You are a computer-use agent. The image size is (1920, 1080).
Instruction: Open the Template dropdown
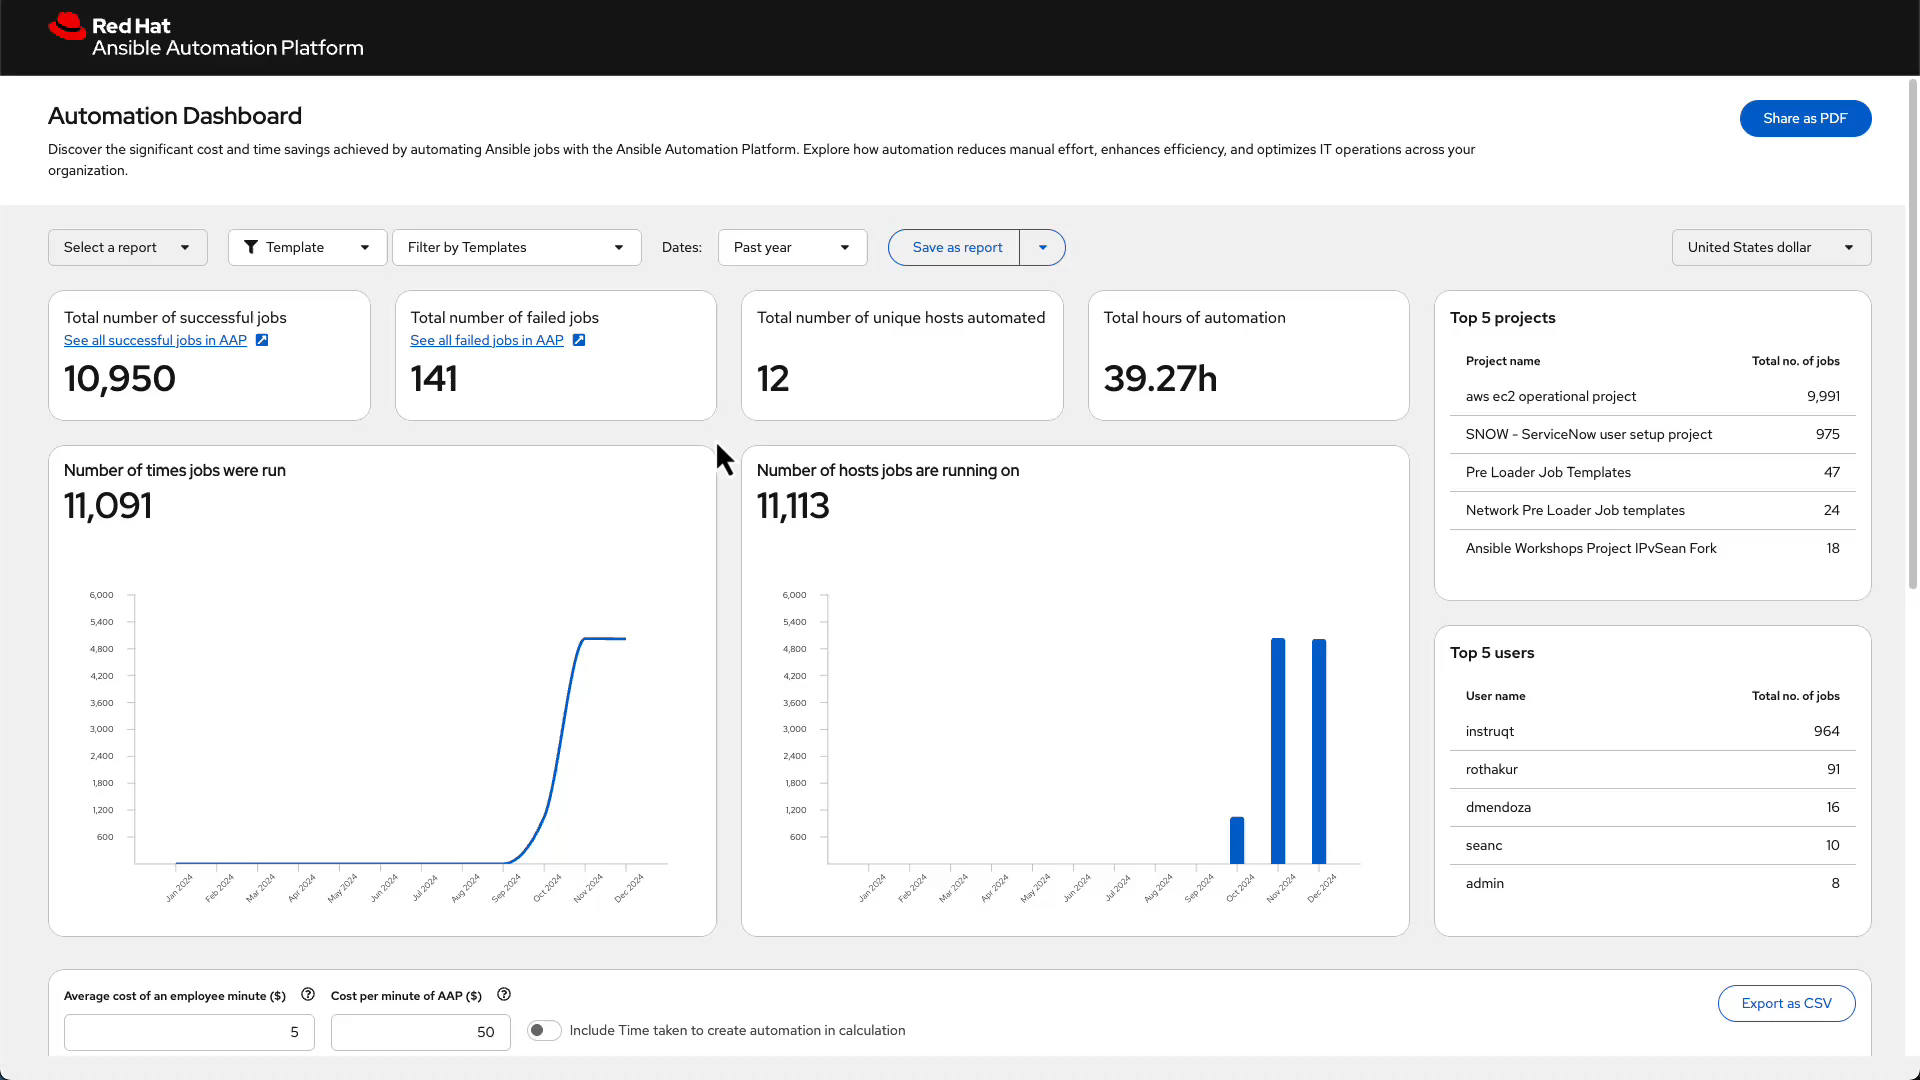click(307, 247)
